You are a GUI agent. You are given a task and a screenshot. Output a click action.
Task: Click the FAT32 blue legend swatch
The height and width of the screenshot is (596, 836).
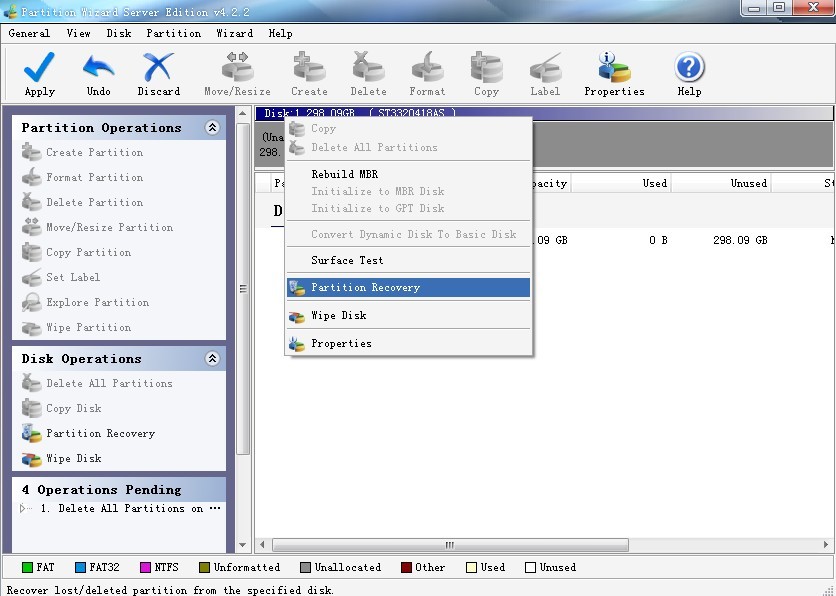coord(81,567)
